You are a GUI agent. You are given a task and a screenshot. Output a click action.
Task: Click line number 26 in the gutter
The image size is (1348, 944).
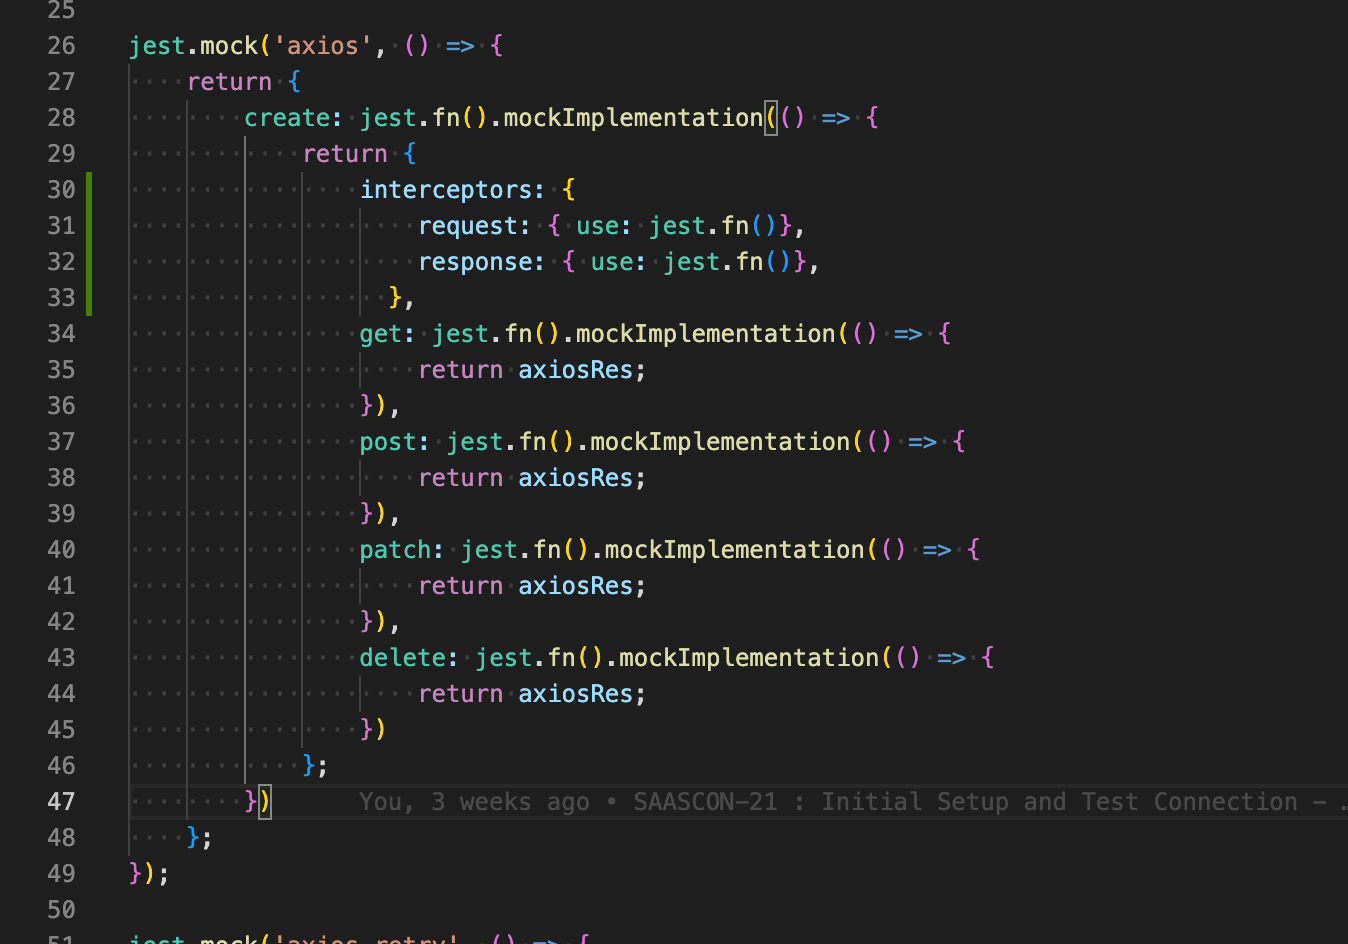(x=61, y=45)
